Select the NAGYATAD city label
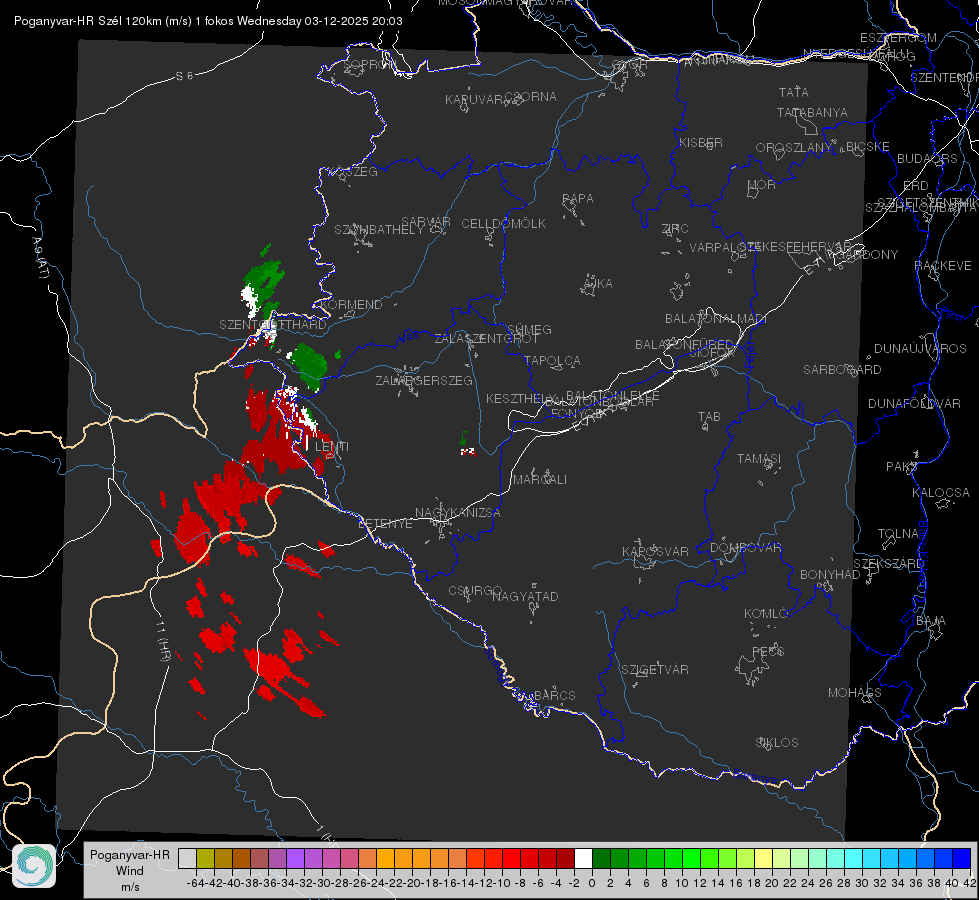The height and width of the screenshot is (900, 979). point(525,596)
